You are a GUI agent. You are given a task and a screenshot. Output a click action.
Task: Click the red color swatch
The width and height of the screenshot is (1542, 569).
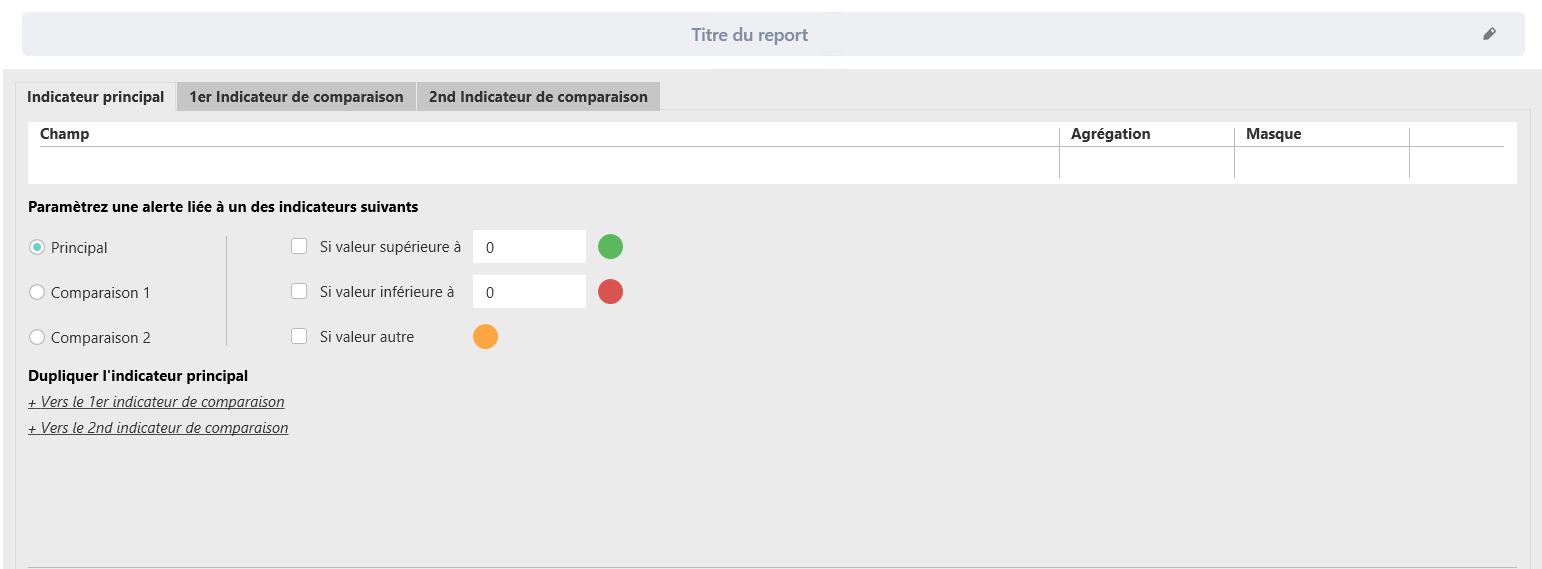610,292
